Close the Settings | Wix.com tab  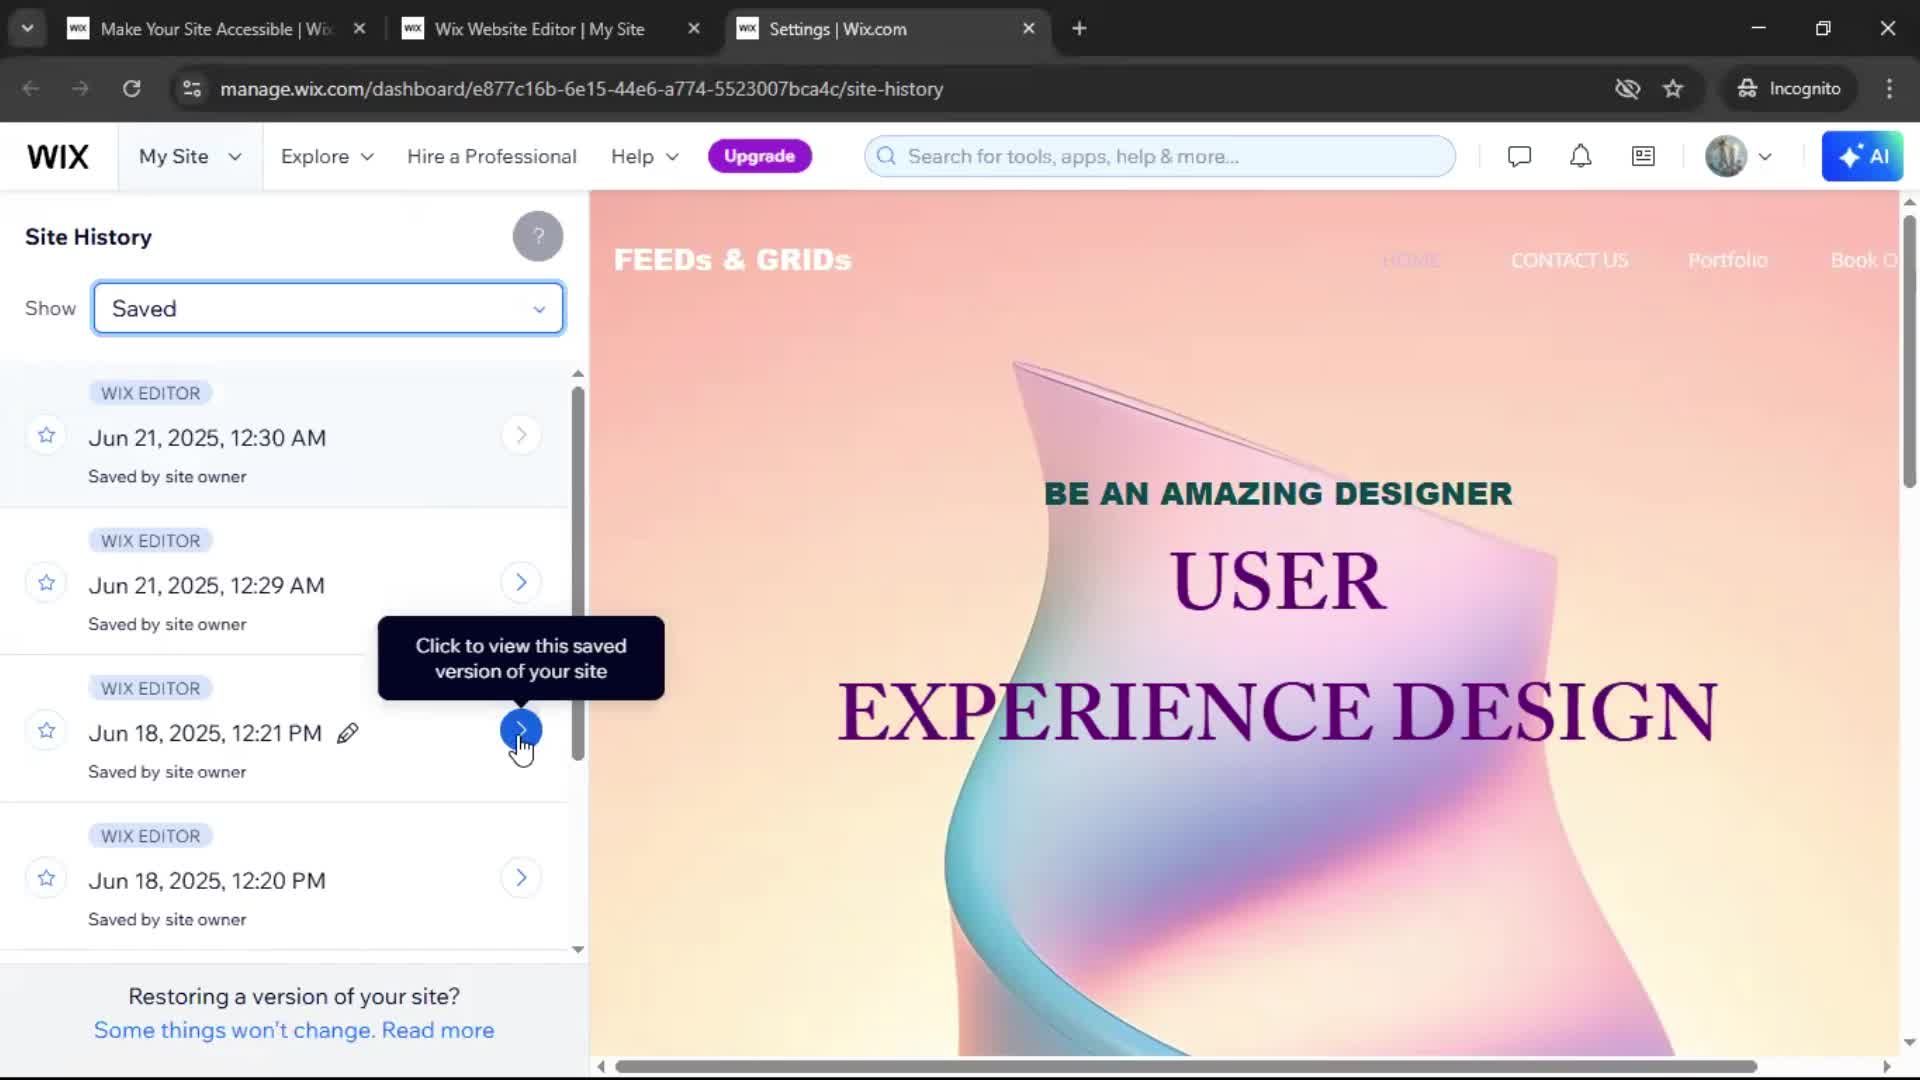pos(1028,29)
